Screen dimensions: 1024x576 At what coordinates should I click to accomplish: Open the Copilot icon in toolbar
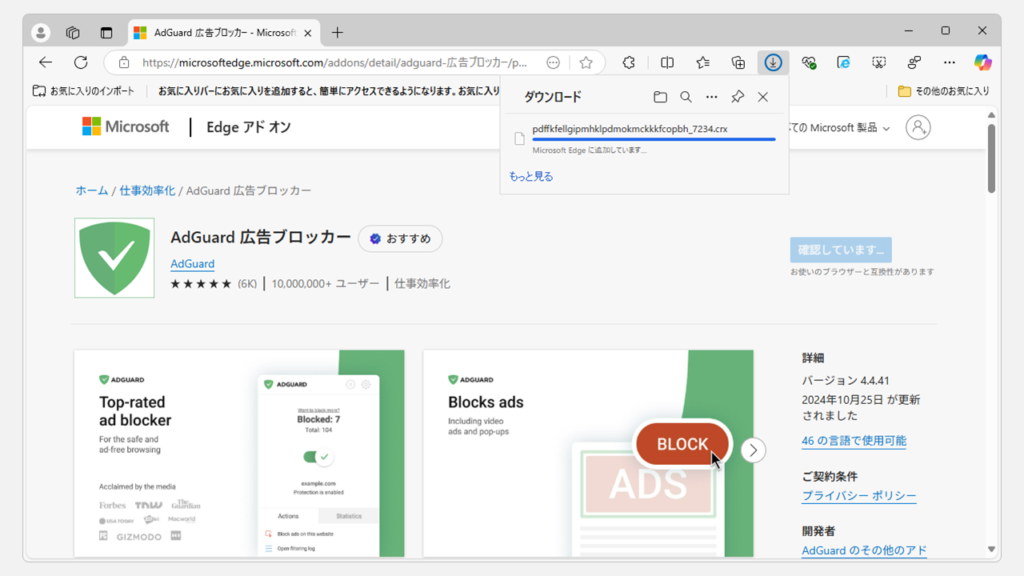coord(983,62)
